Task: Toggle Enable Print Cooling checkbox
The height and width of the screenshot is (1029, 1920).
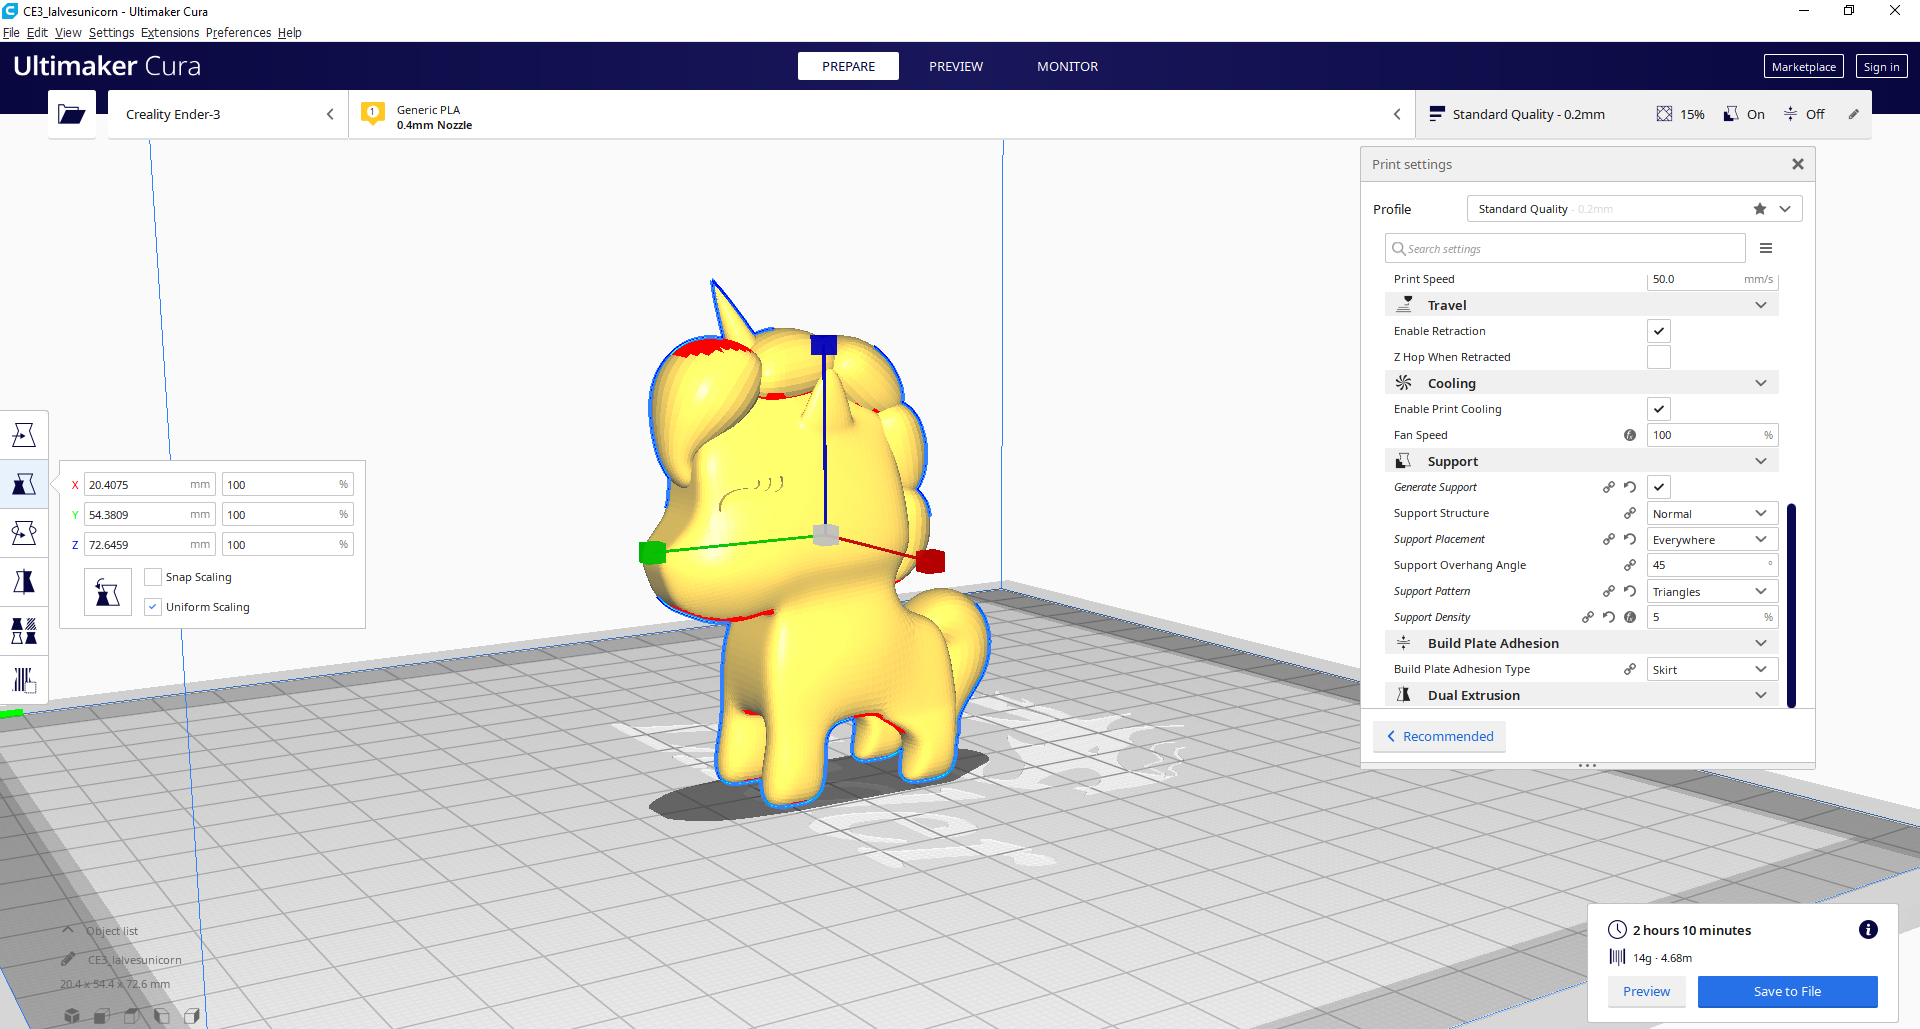Action: pyautogui.click(x=1659, y=409)
